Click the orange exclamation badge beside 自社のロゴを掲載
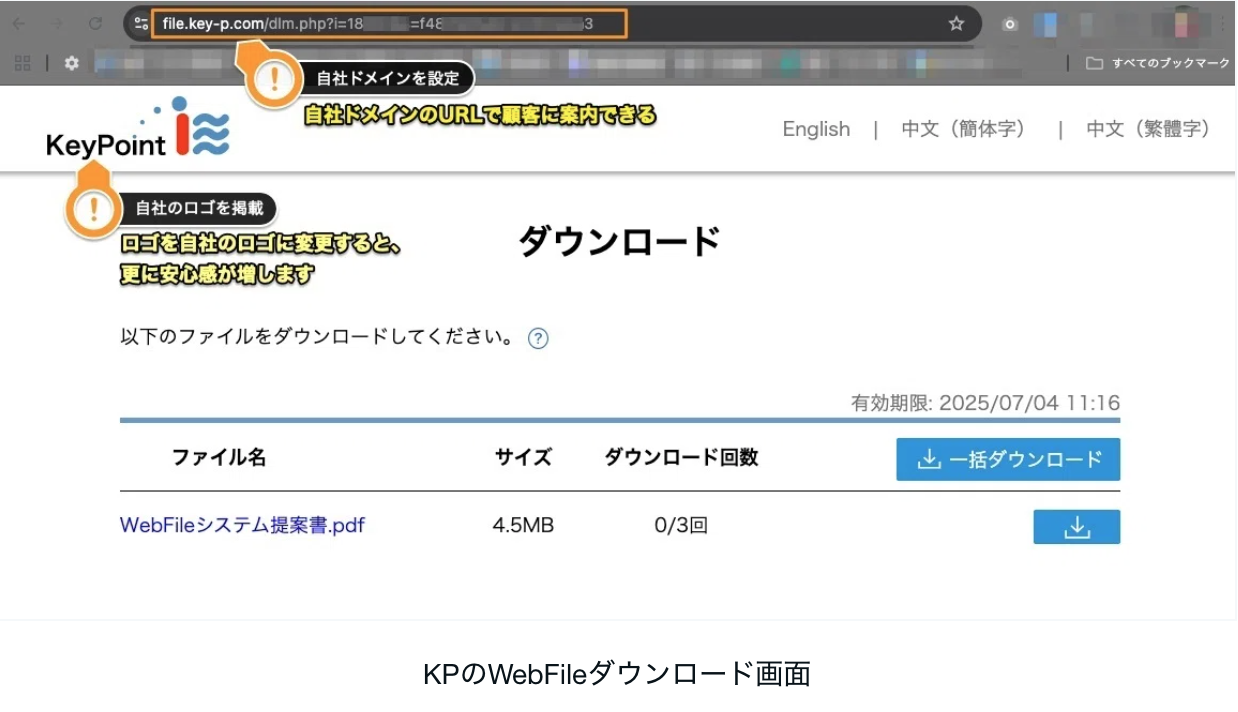 pos(94,209)
